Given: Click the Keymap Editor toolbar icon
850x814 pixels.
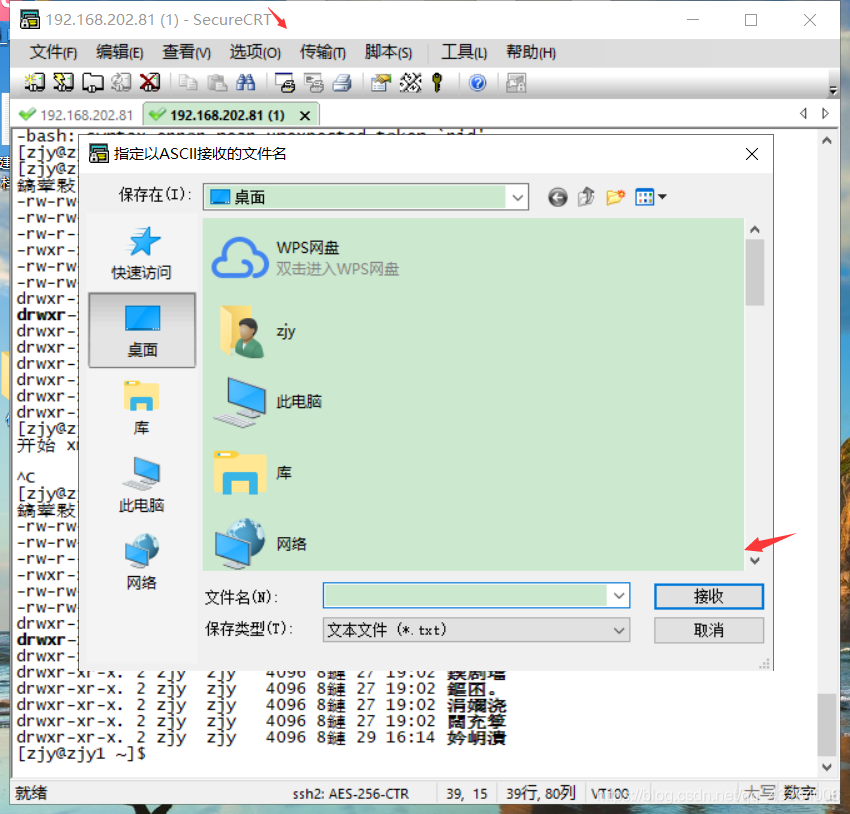Looking at the screenshot, I should [410, 82].
